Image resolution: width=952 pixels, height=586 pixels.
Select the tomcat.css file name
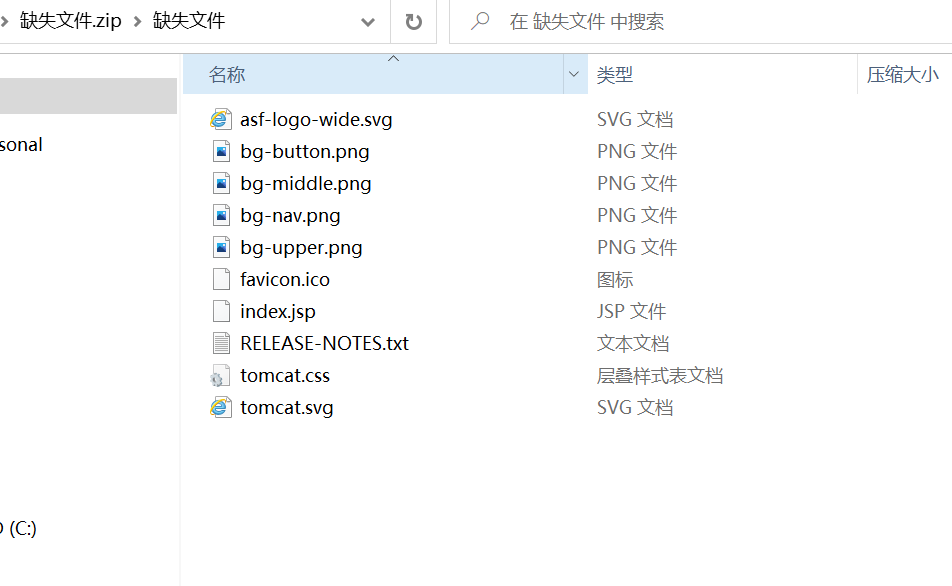tap(285, 375)
